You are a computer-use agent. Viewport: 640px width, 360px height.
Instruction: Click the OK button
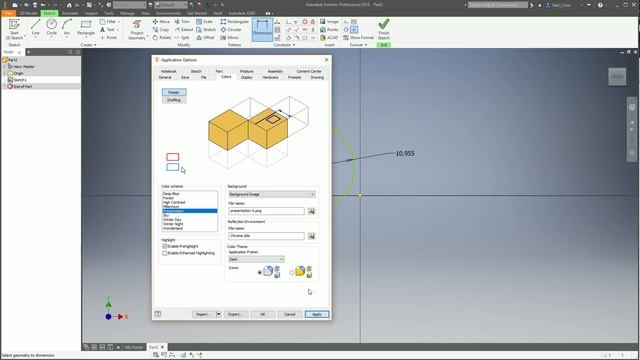(262, 314)
